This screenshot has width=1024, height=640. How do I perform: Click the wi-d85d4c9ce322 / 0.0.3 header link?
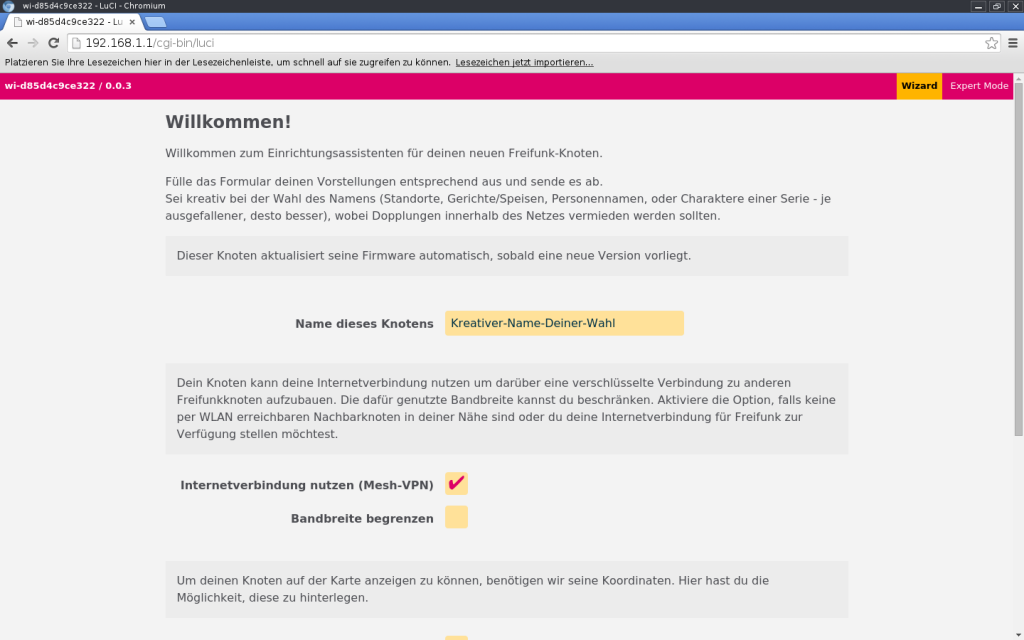coord(68,86)
